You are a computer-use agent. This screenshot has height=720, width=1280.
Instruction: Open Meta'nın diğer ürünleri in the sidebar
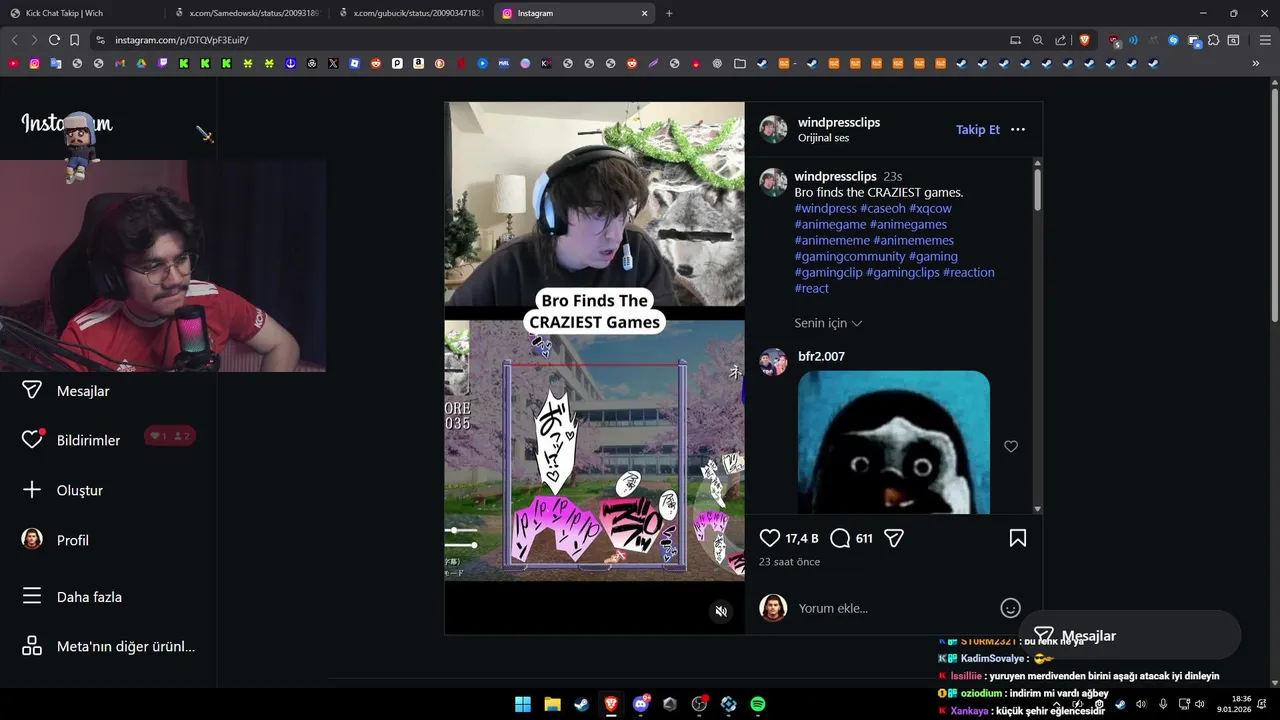coord(108,646)
